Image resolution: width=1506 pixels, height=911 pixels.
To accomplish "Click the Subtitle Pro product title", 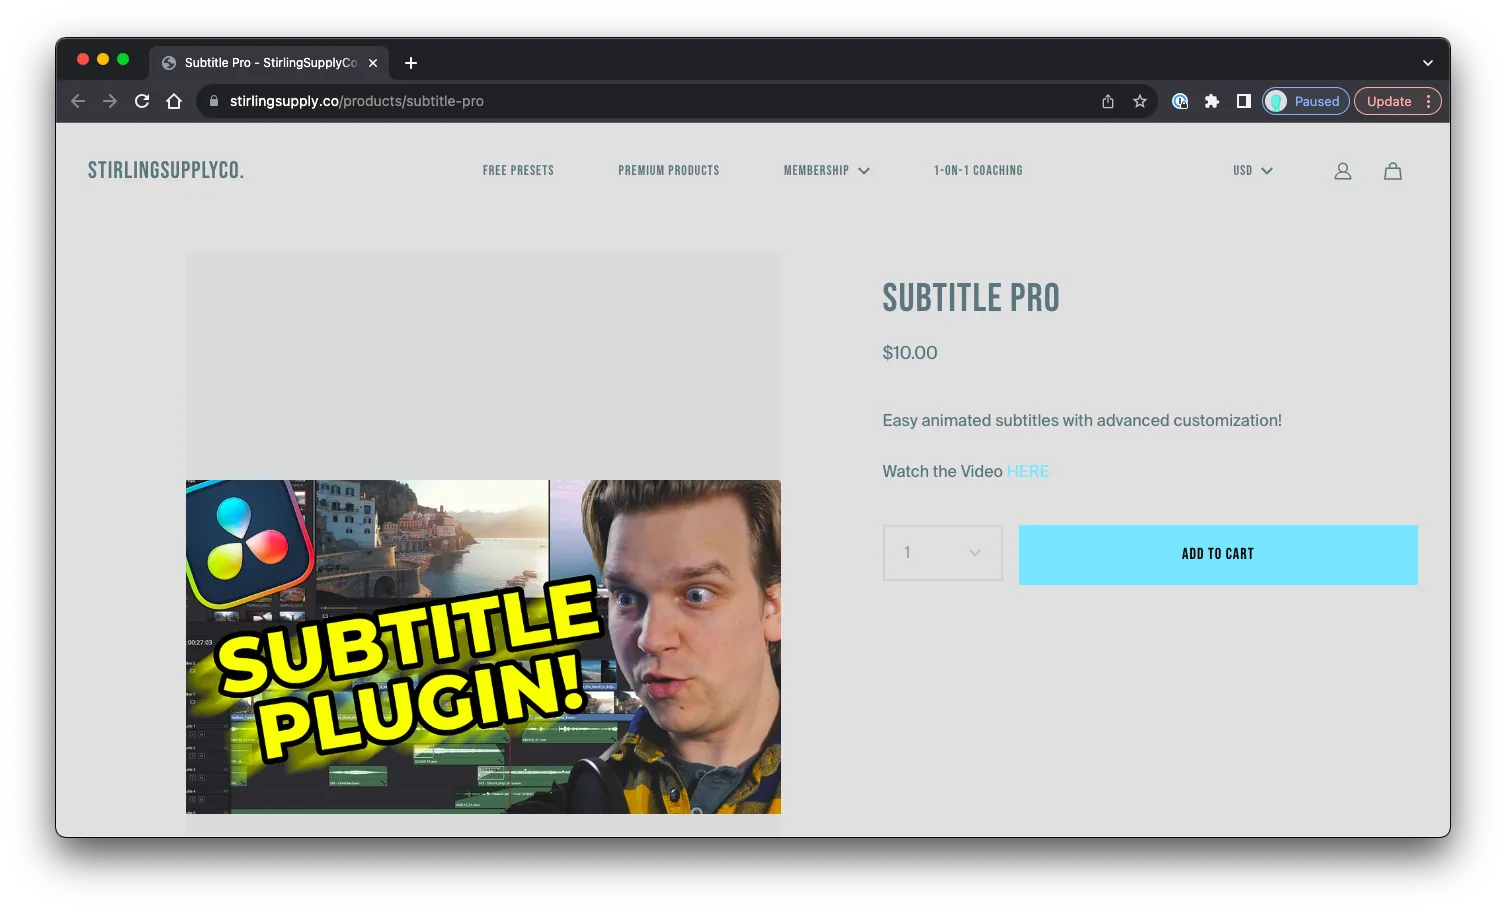I will coord(971,298).
